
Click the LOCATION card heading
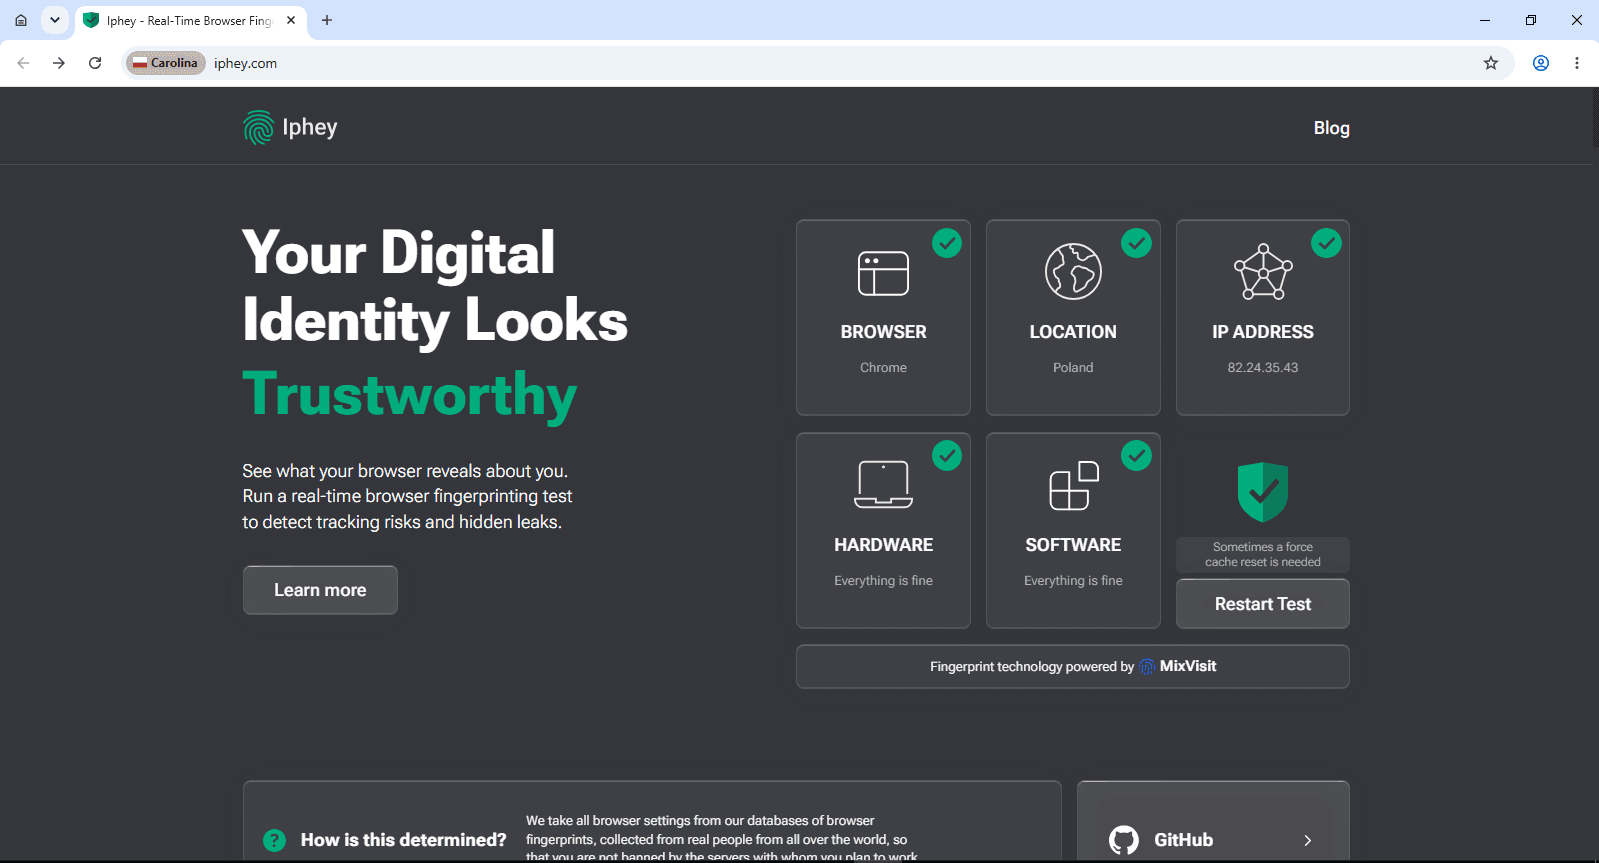[1073, 332]
